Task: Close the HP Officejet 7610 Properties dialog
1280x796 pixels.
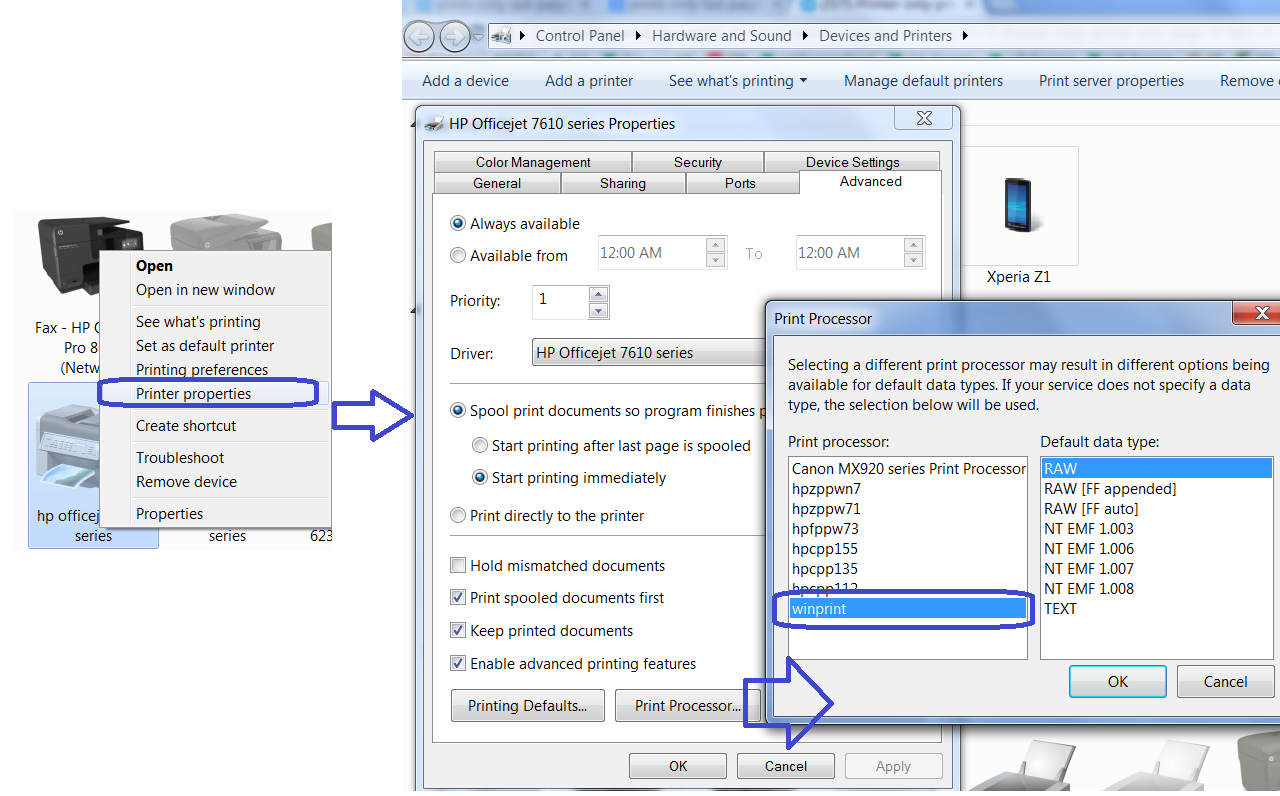Action: pos(922,119)
